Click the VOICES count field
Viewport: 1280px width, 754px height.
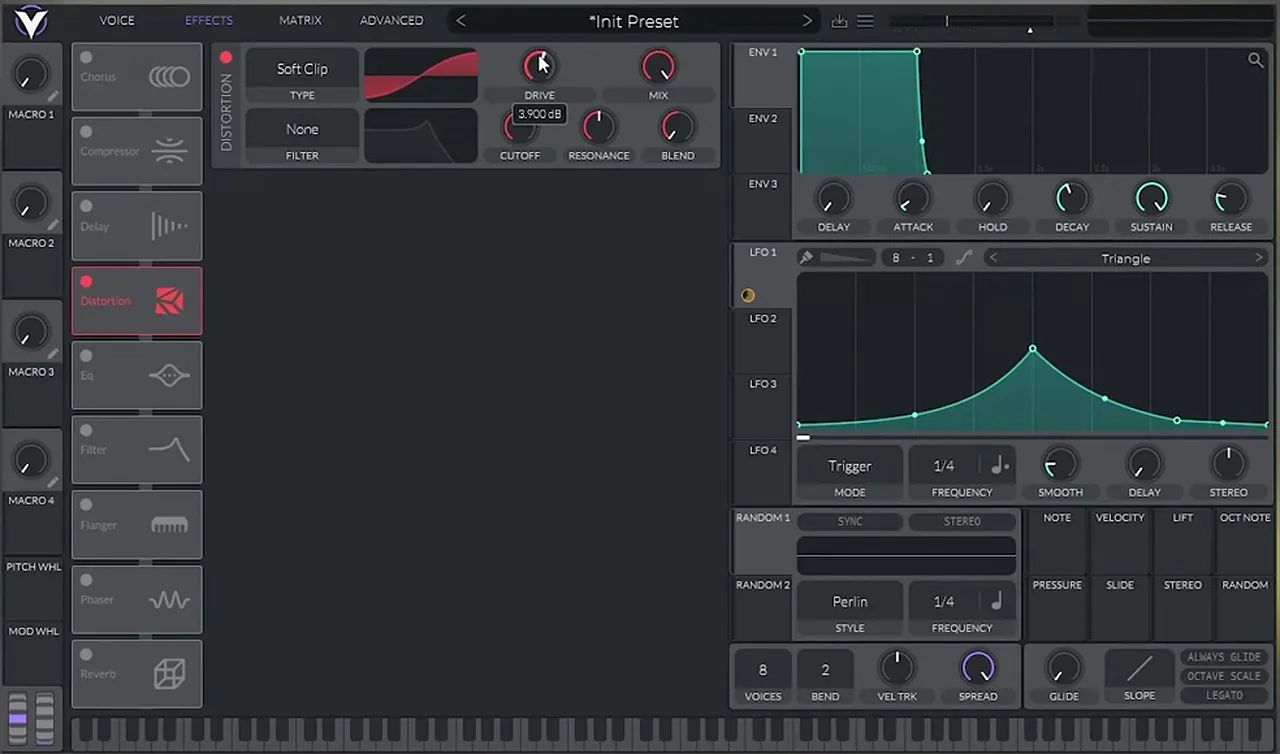click(x=763, y=670)
